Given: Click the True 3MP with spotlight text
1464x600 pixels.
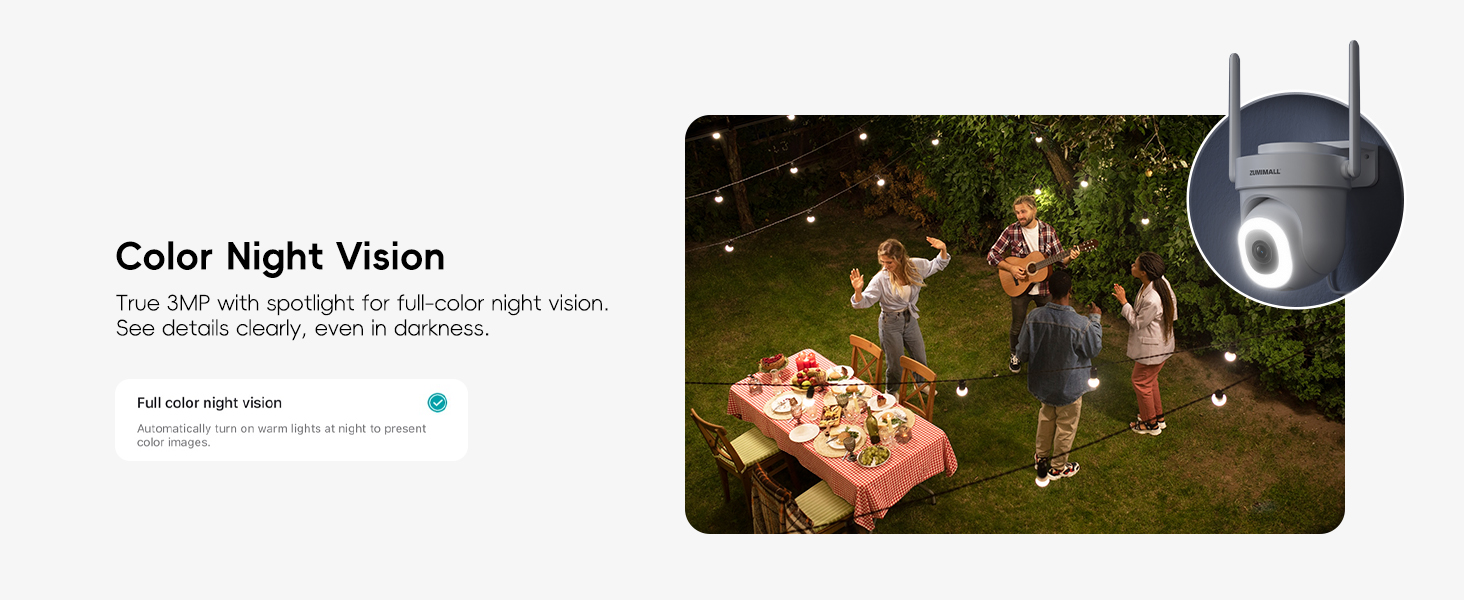Looking at the screenshot, I should 362,303.
